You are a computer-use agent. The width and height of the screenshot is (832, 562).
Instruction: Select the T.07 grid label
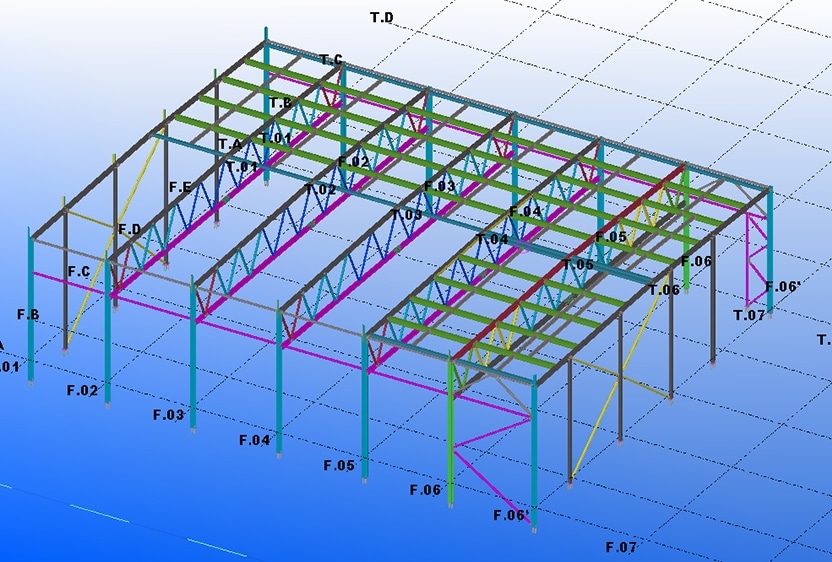tap(749, 315)
